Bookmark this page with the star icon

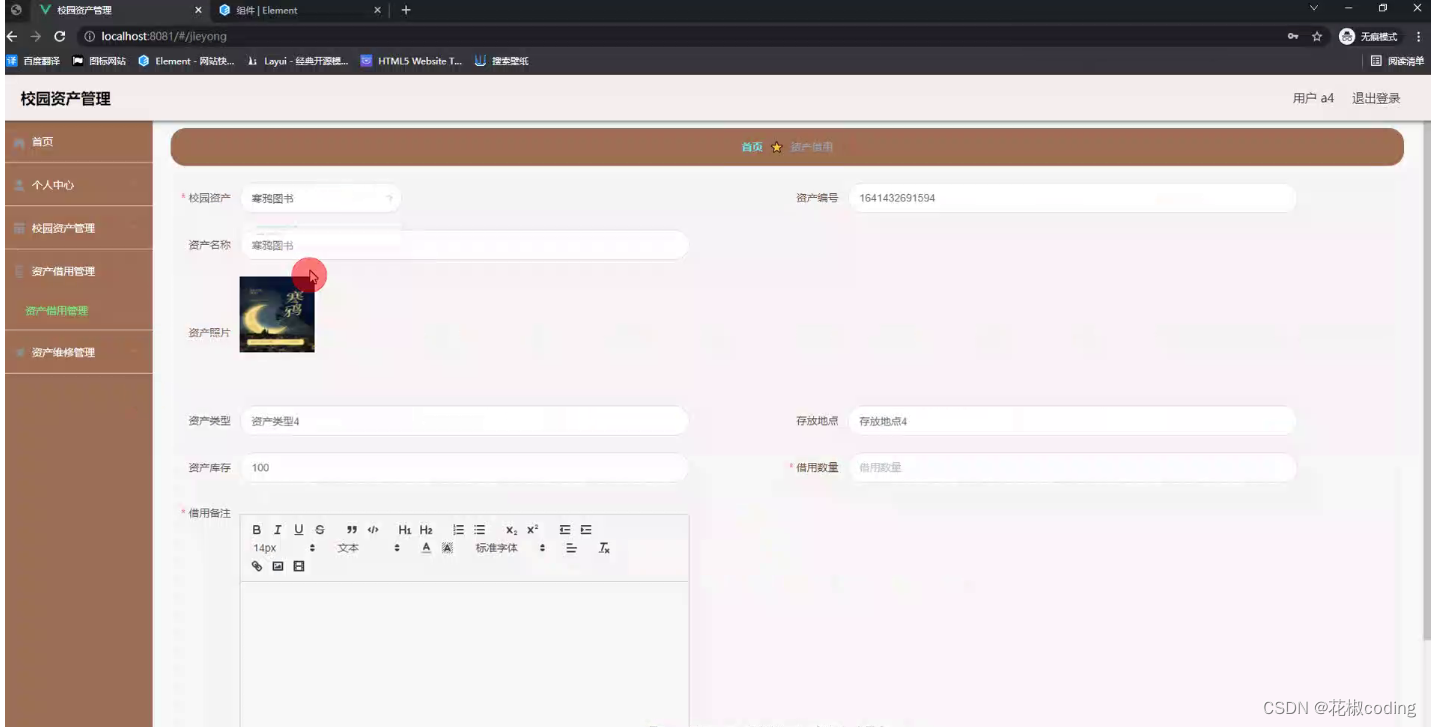click(1317, 36)
